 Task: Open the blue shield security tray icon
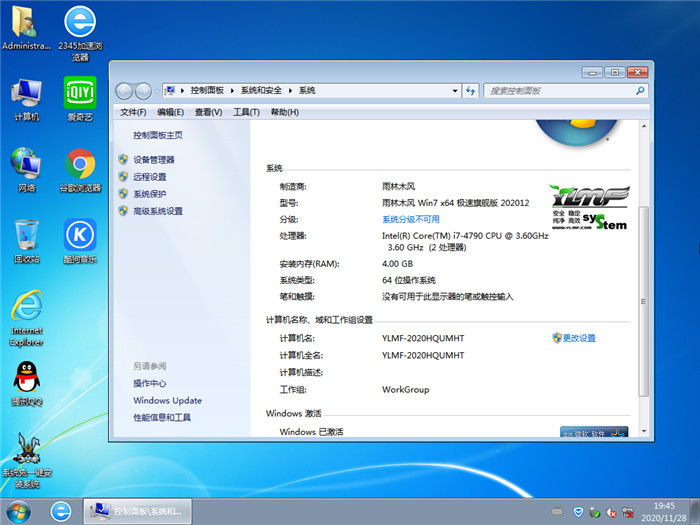578,512
